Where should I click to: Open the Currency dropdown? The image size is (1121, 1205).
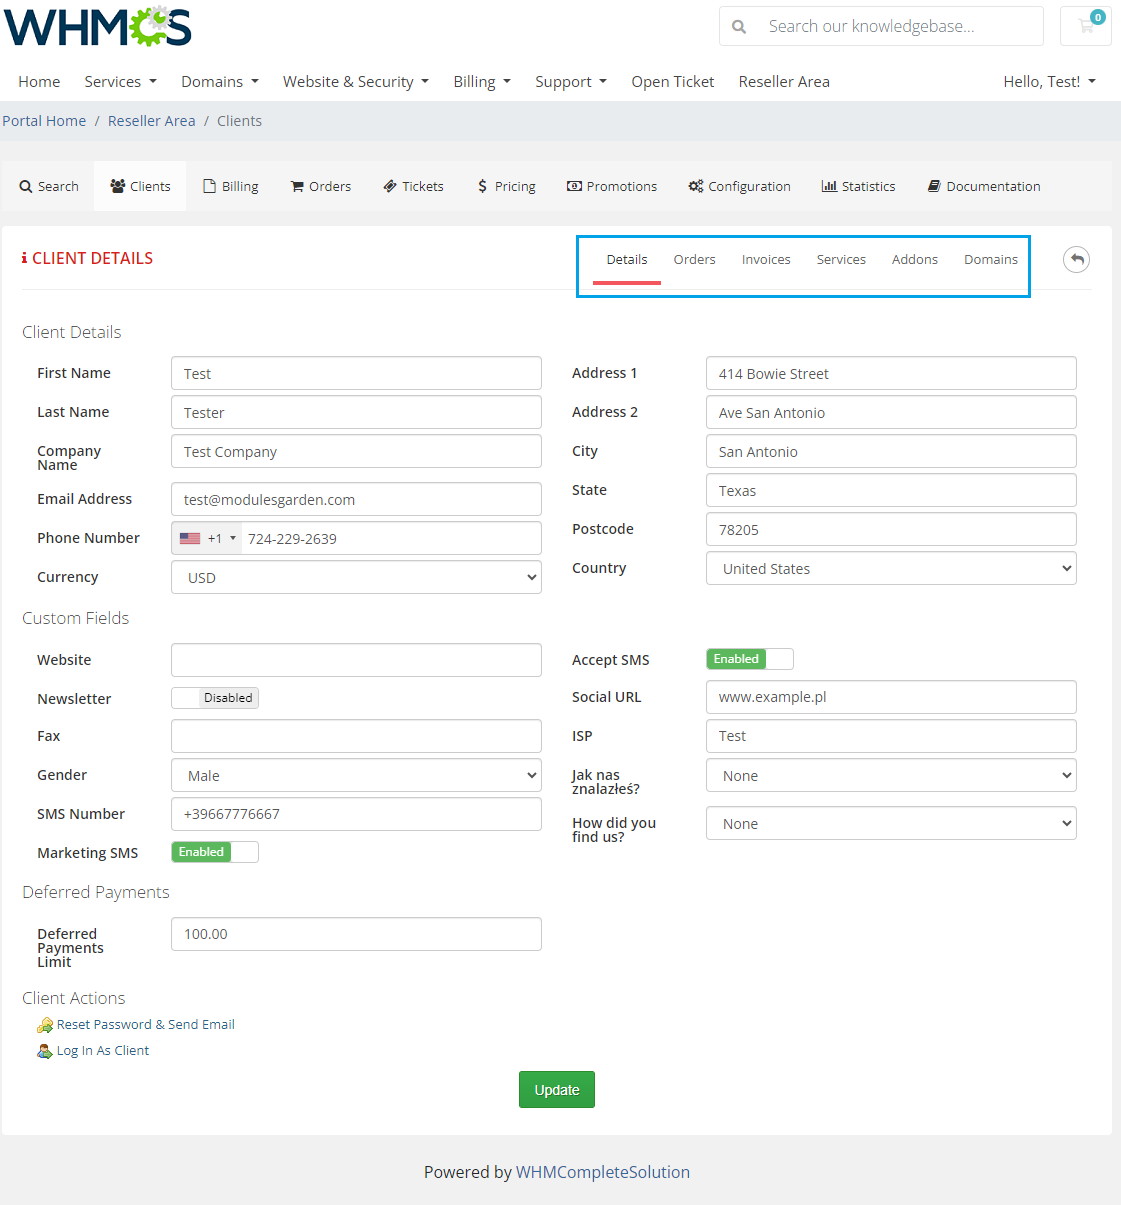(x=356, y=577)
